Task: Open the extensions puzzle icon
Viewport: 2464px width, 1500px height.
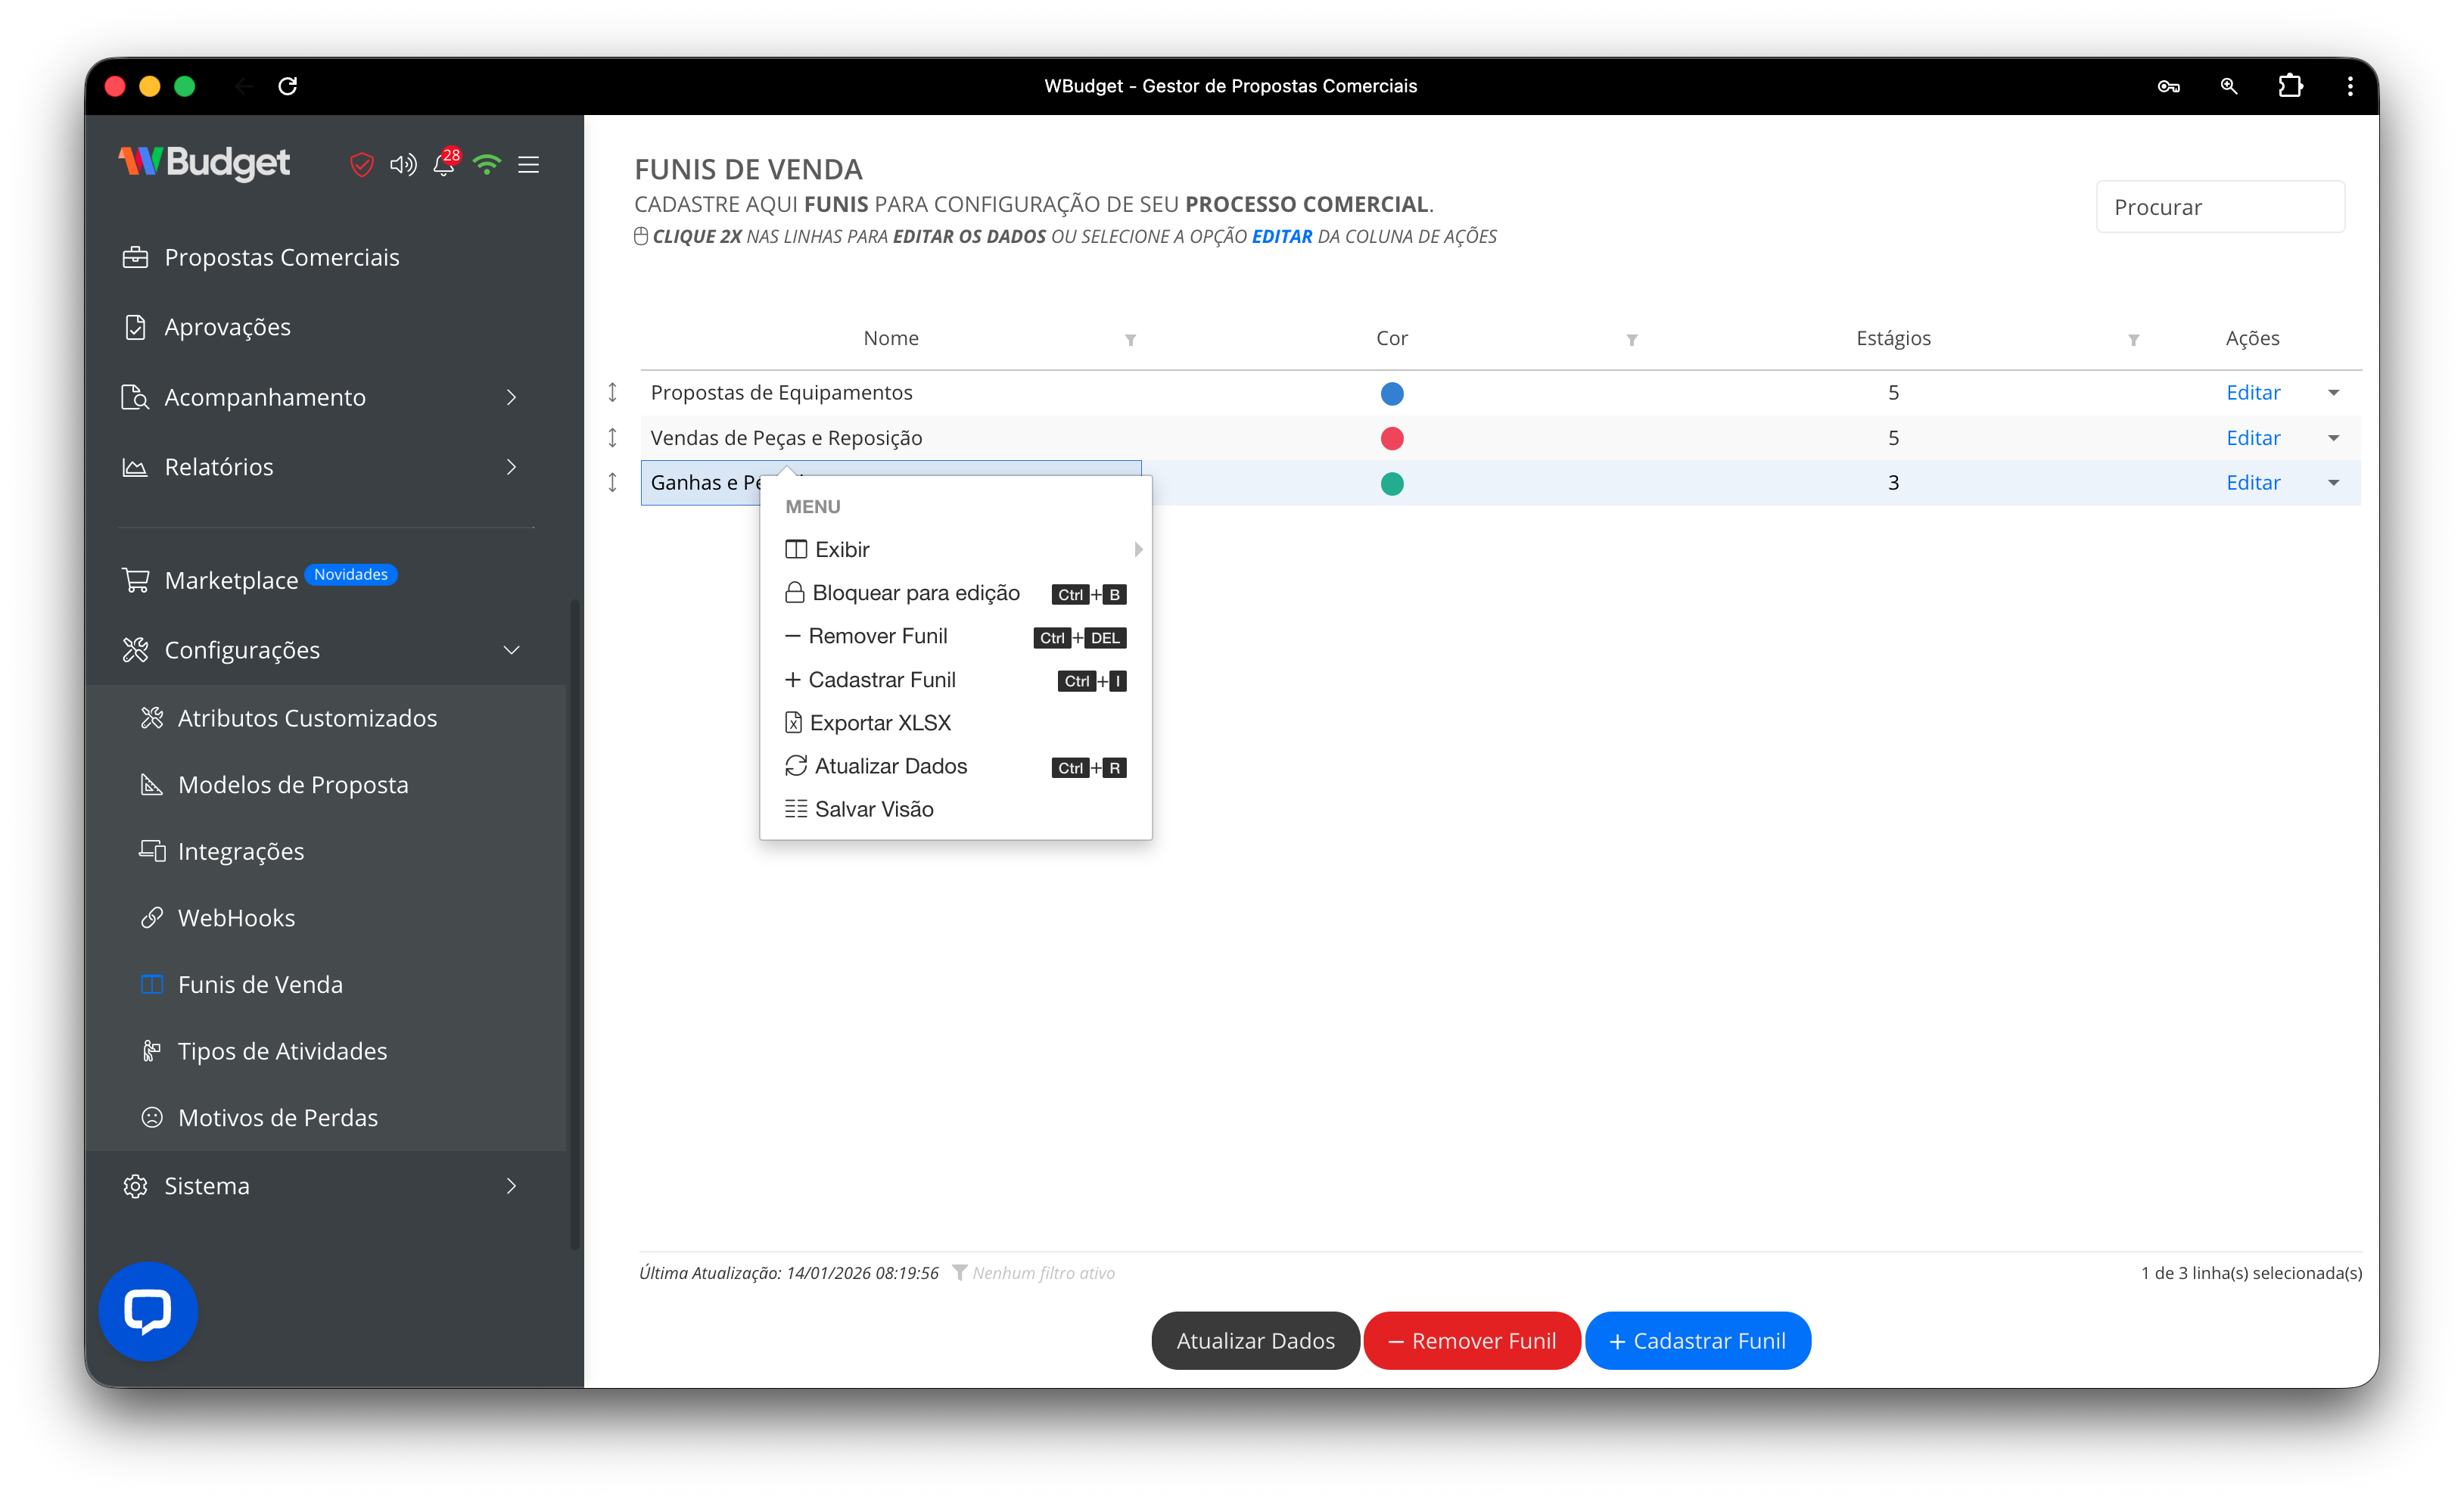Action: (x=2290, y=86)
